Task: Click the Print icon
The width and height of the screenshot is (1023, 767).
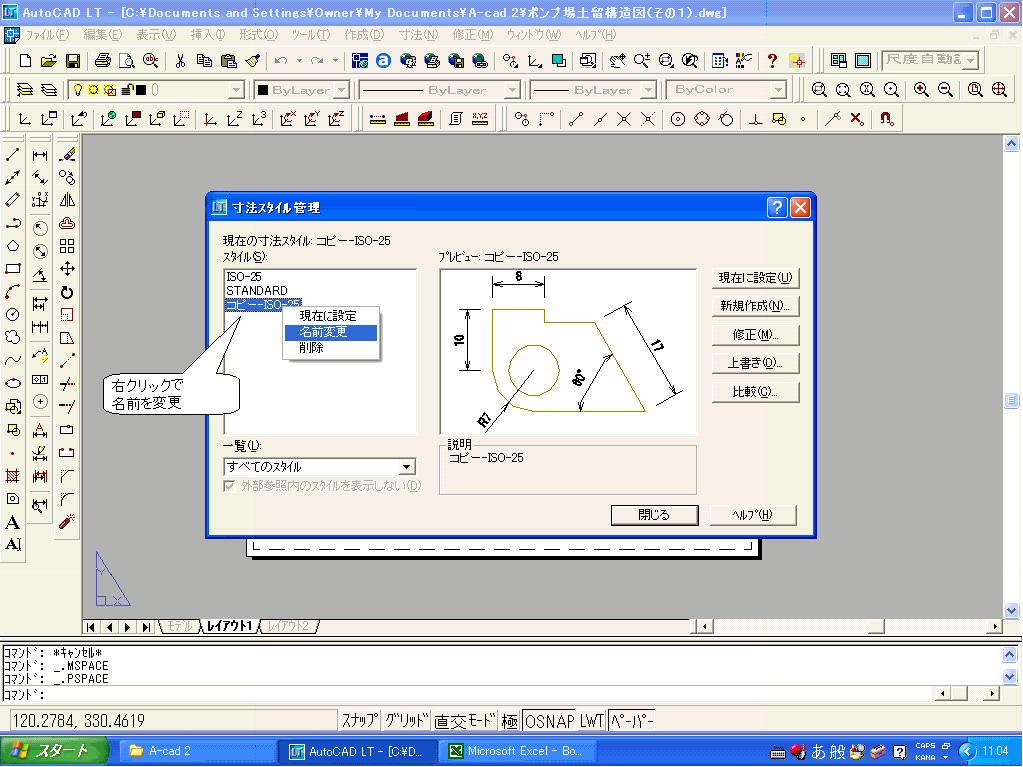Action: pos(102,61)
